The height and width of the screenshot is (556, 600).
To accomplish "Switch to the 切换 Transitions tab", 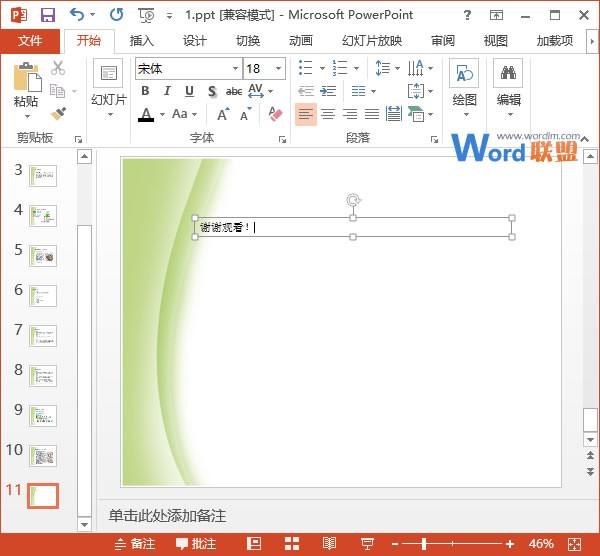I will pos(248,41).
